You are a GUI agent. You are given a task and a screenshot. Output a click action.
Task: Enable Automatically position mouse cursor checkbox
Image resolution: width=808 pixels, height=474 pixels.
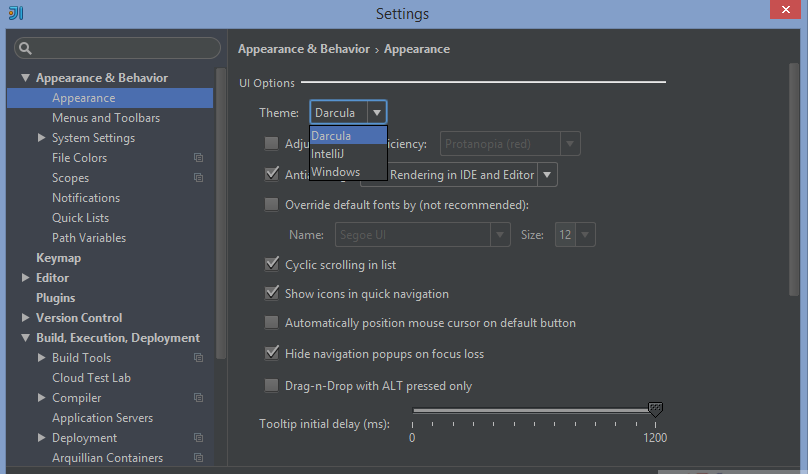click(x=271, y=323)
